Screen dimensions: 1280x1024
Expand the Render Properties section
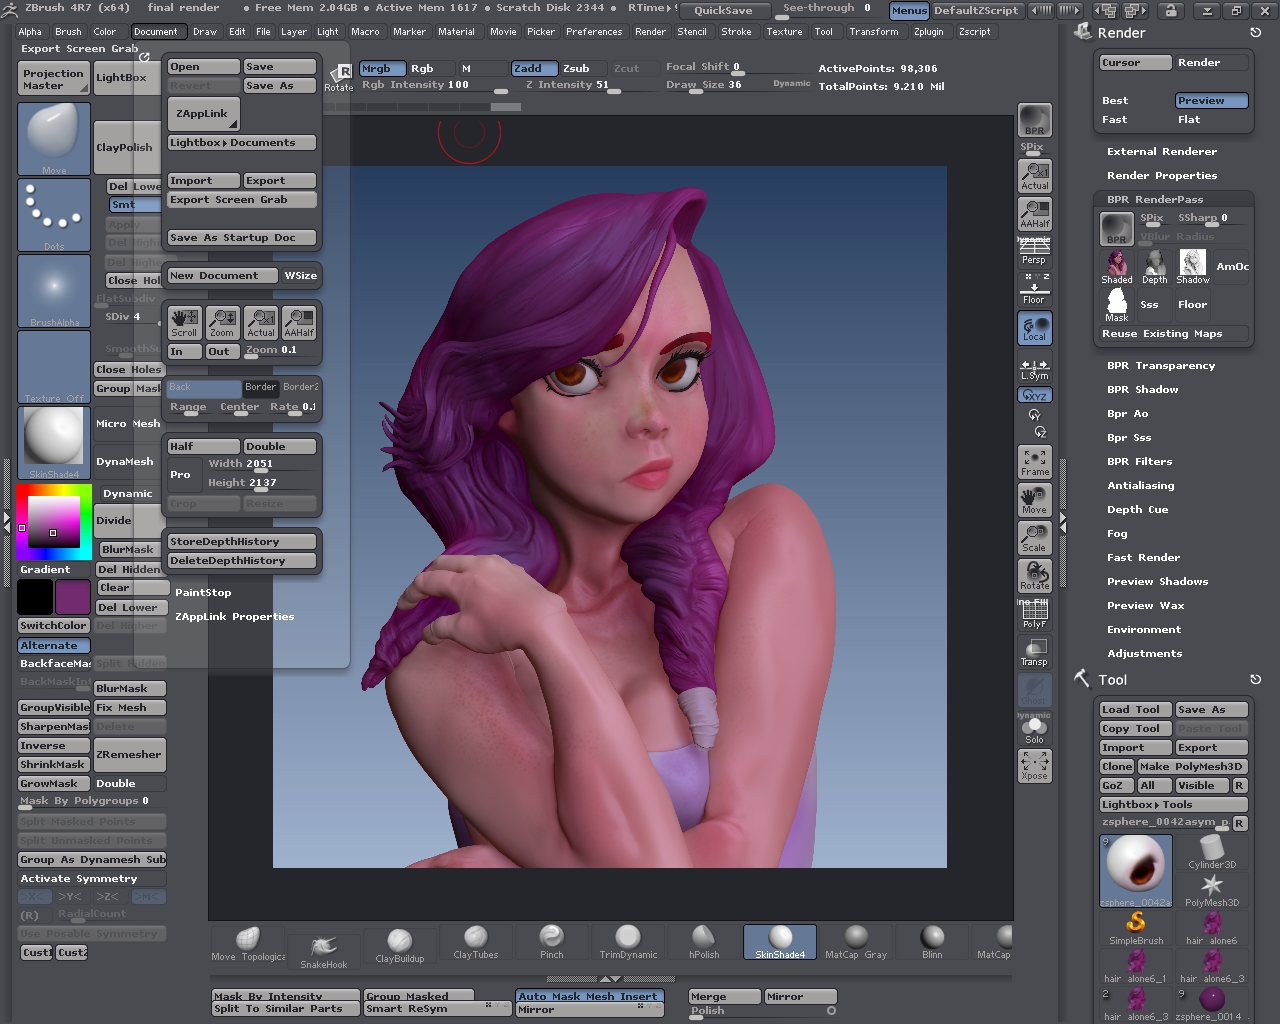point(1162,176)
